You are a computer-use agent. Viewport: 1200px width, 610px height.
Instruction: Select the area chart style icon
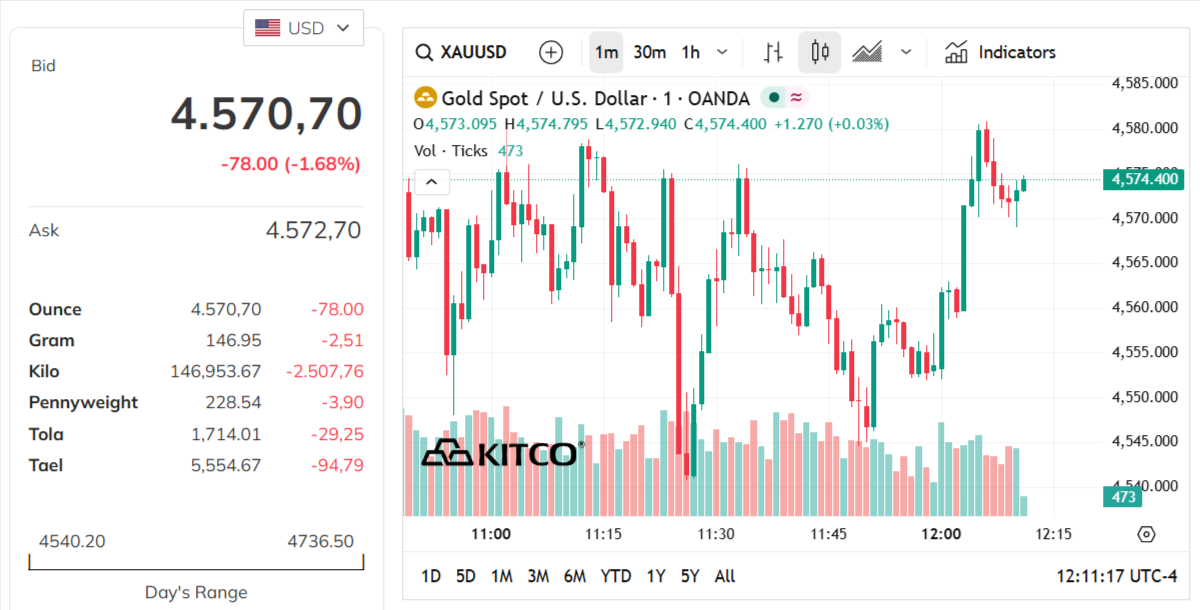tap(867, 52)
